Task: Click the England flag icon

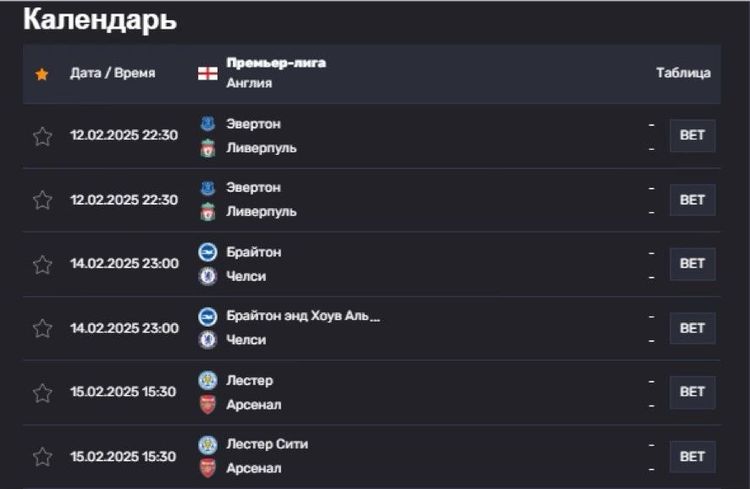Action: (208, 73)
